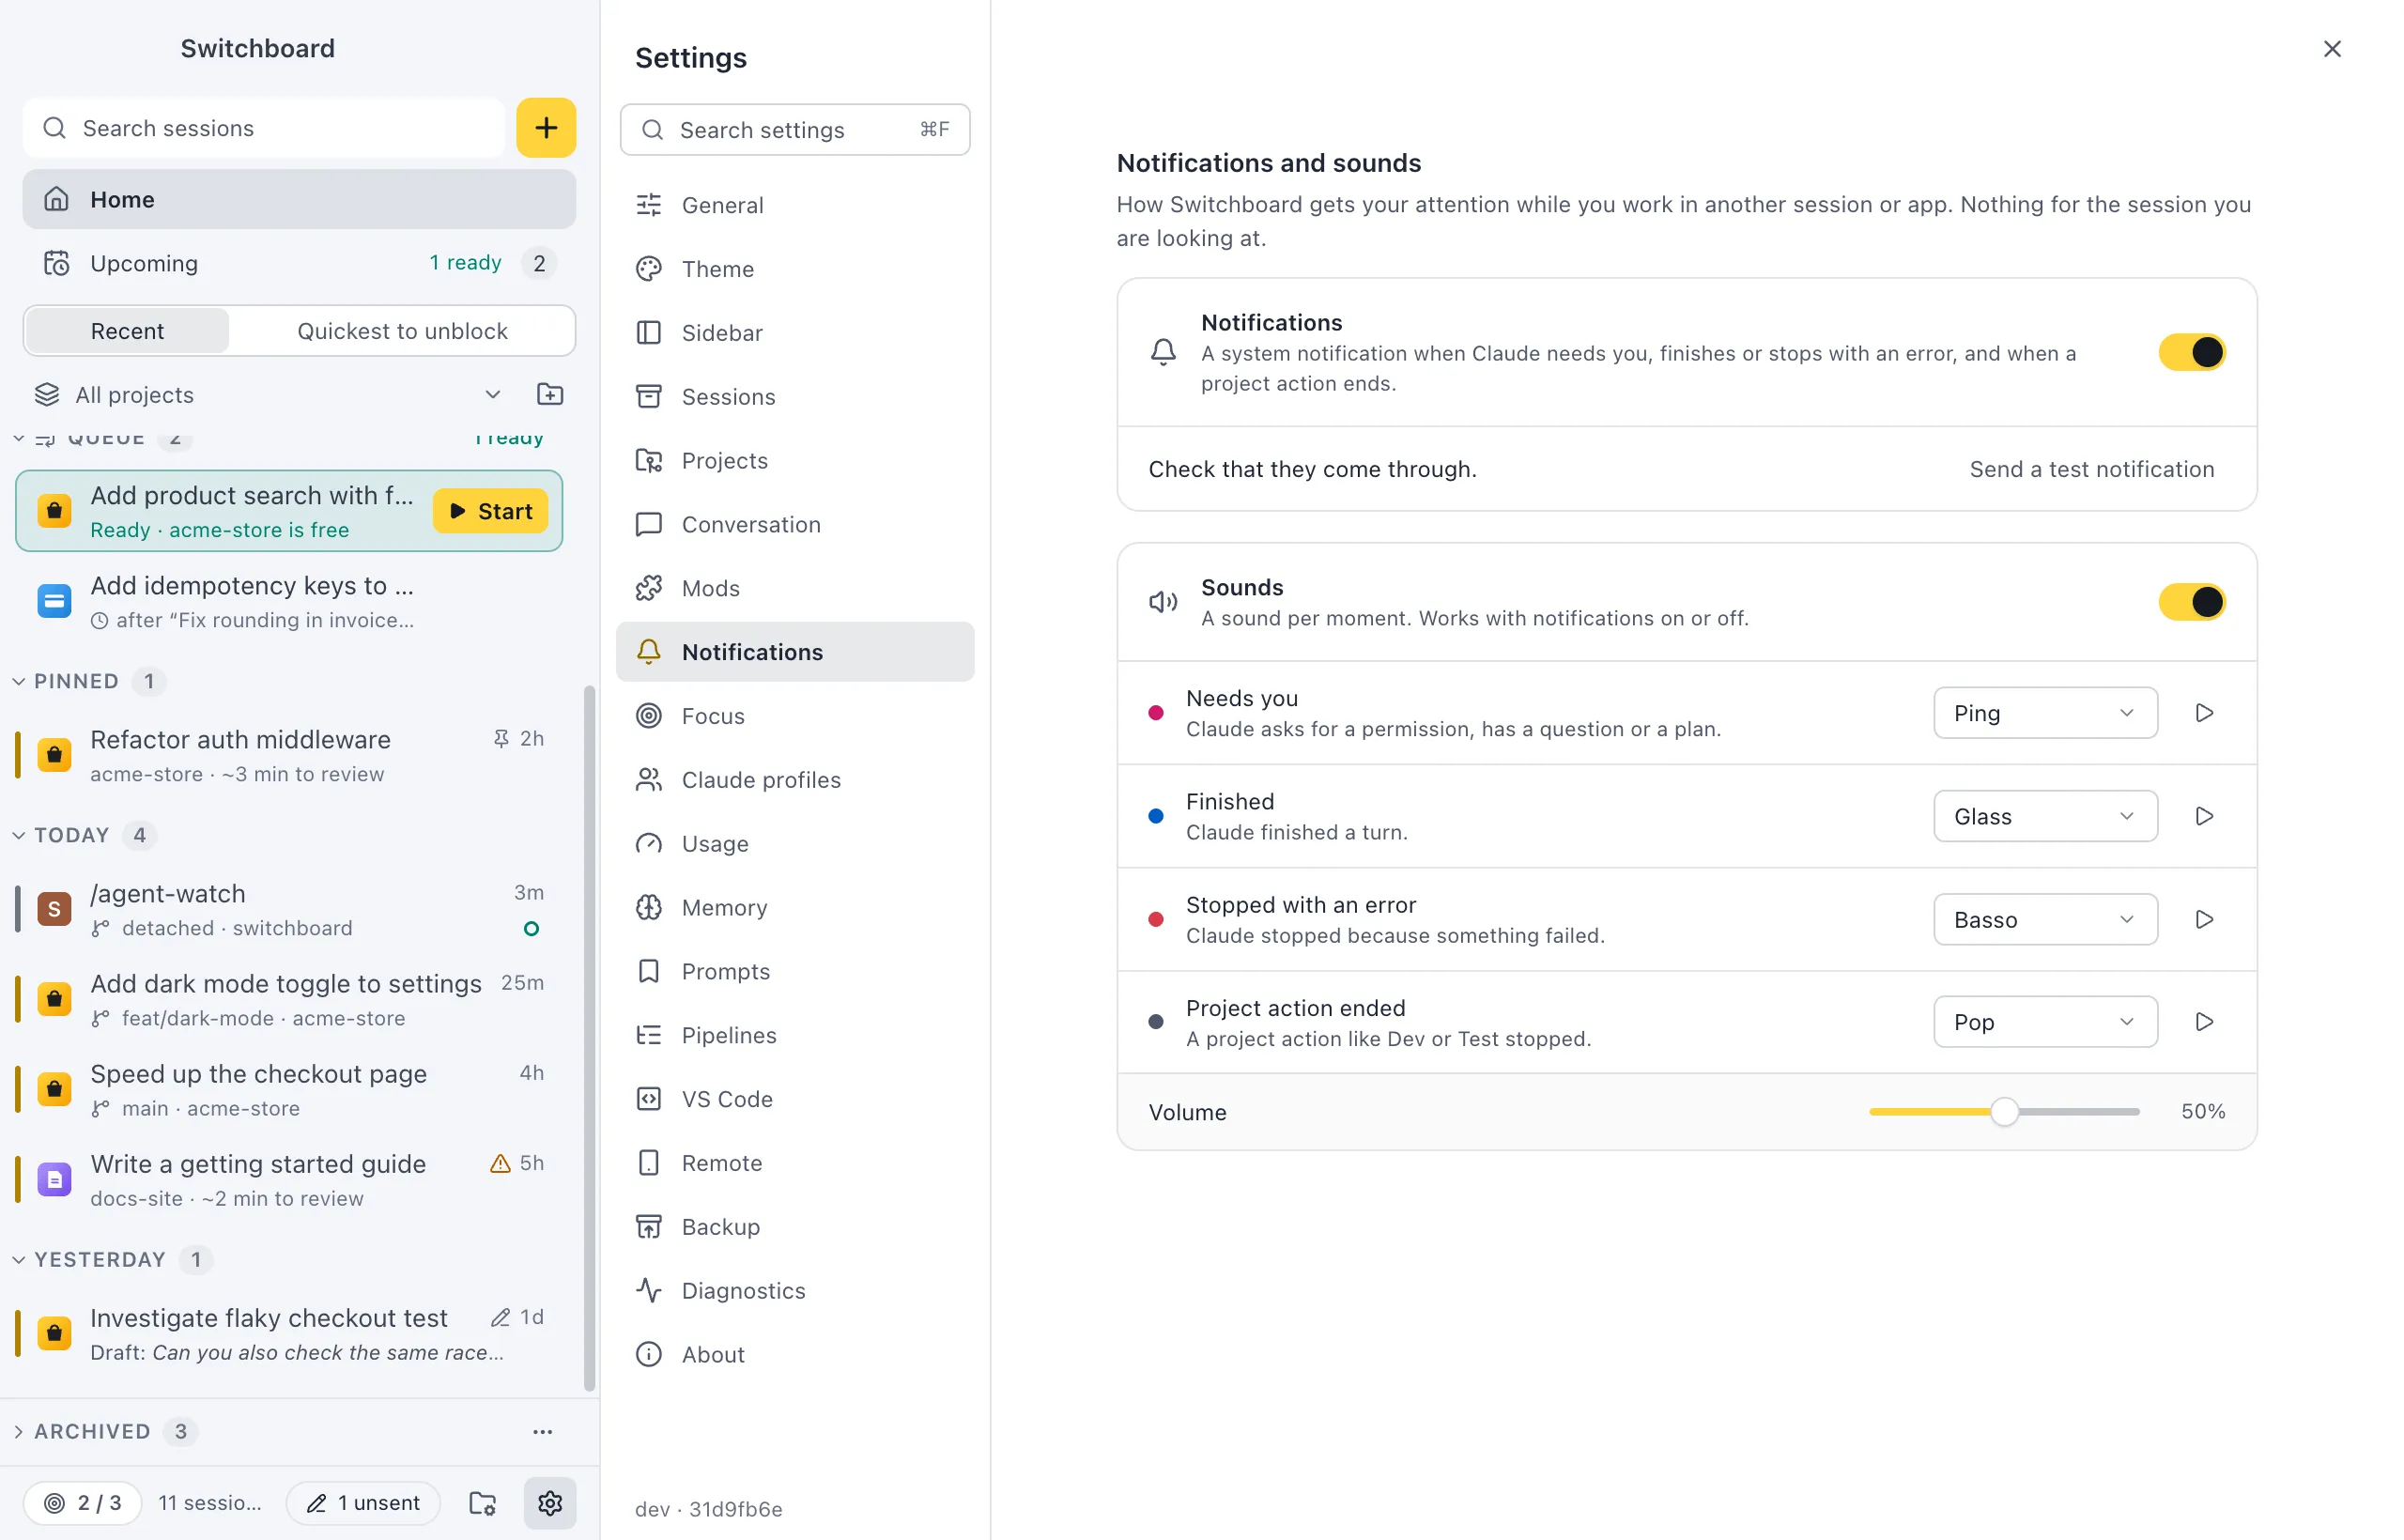The height and width of the screenshot is (1540, 2404).
Task: Click the folder settings icon in footer
Action: tap(483, 1502)
